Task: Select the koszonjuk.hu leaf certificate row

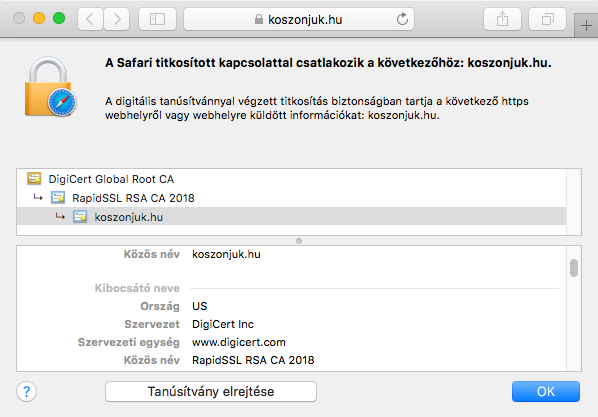Action: (291, 217)
